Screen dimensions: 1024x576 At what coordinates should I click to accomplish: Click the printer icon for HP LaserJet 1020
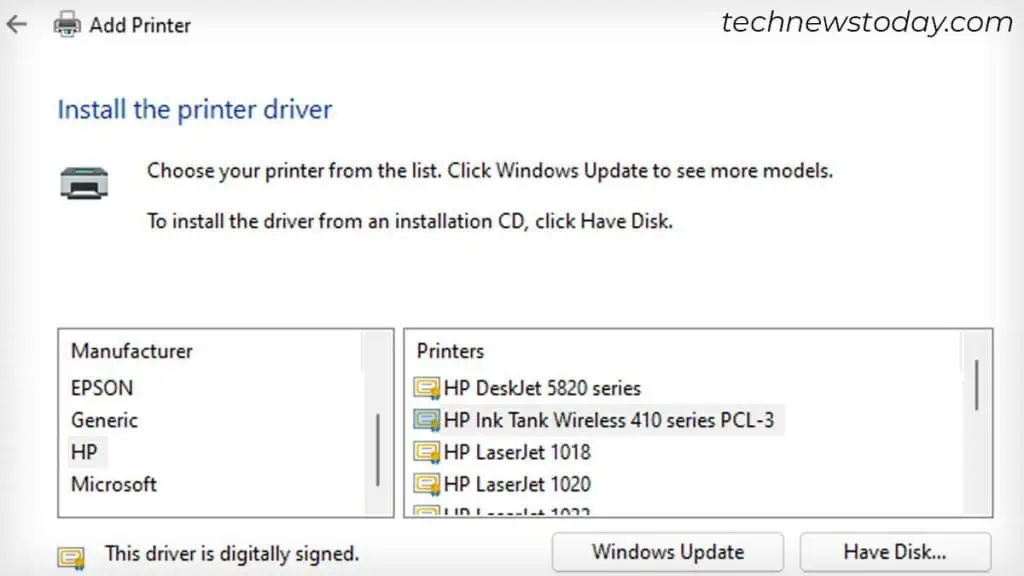pyautogui.click(x=430, y=484)
